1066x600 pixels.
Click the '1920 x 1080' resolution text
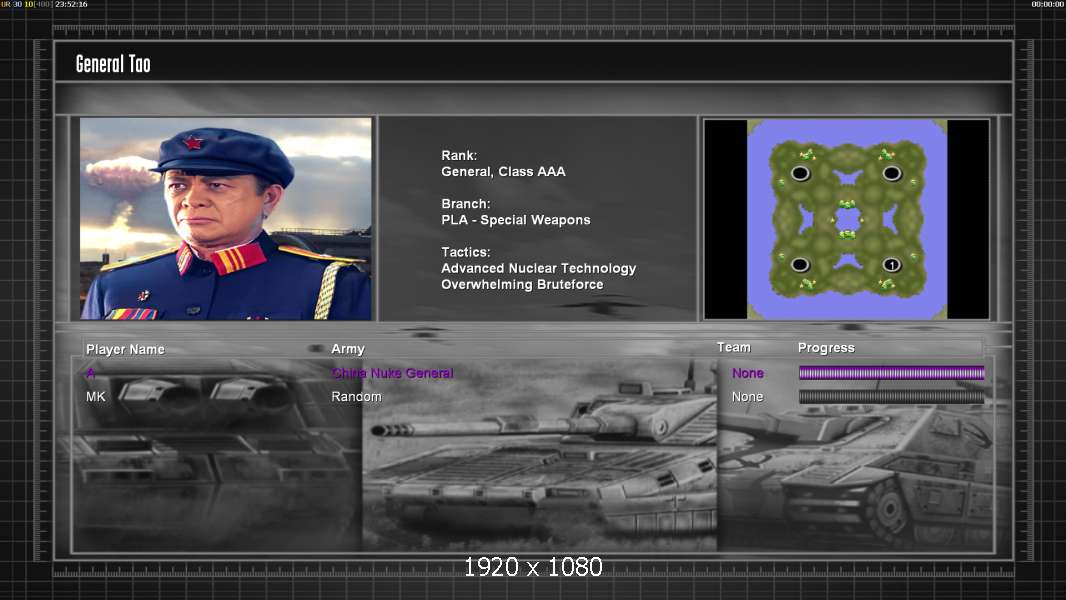533,567
